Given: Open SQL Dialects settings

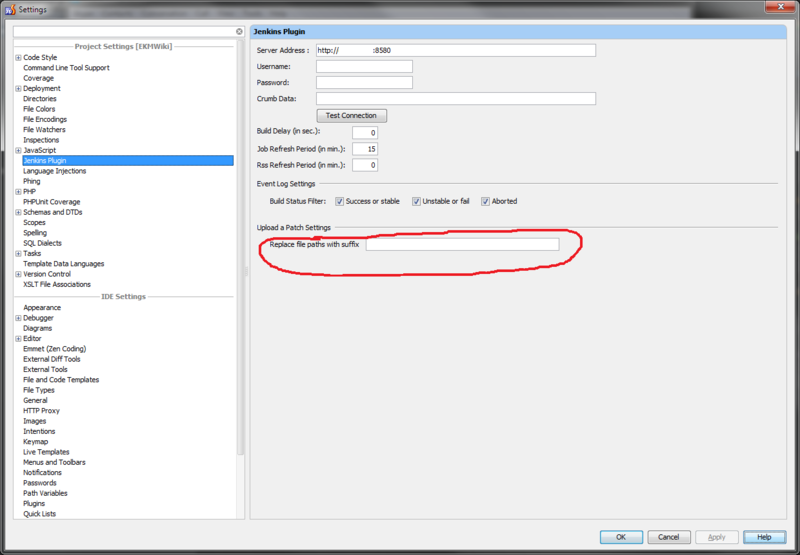Looking at the screenshot, I should (x=42, y=243).
